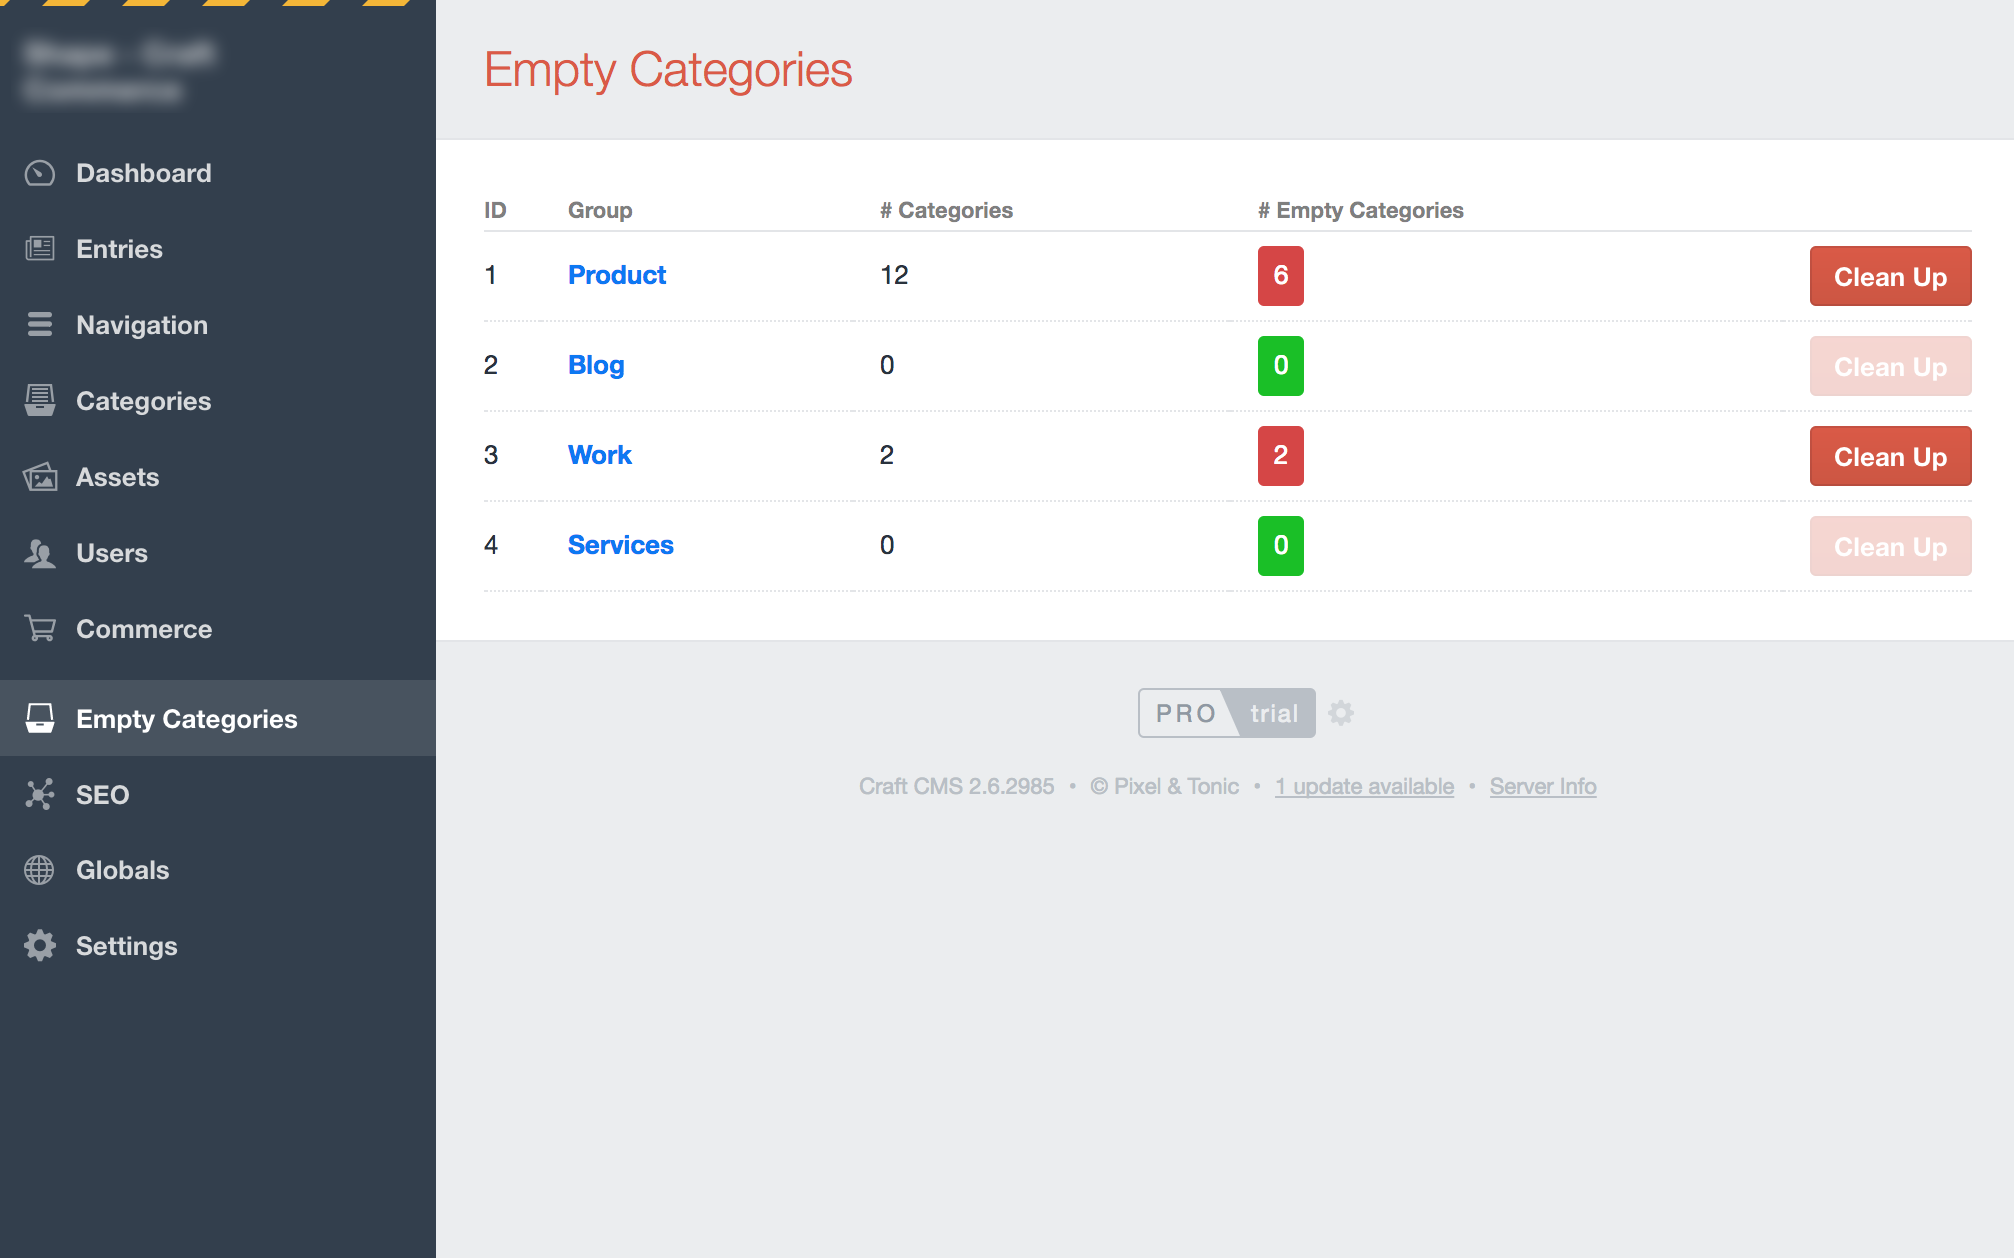Click the gear icon beside PRO trial badge
Viewport: 2014px width, 1258px height.
point(1341,713)
